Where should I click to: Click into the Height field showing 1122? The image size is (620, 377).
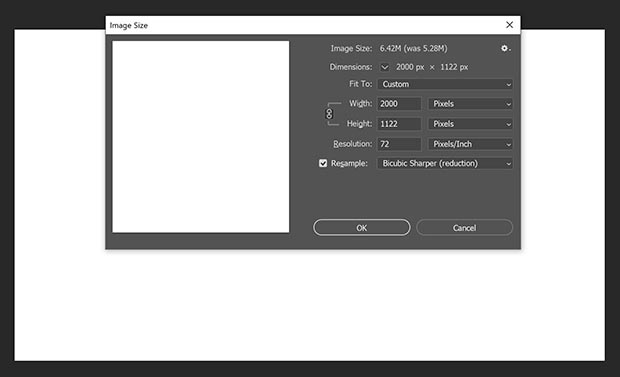(399, 124)
